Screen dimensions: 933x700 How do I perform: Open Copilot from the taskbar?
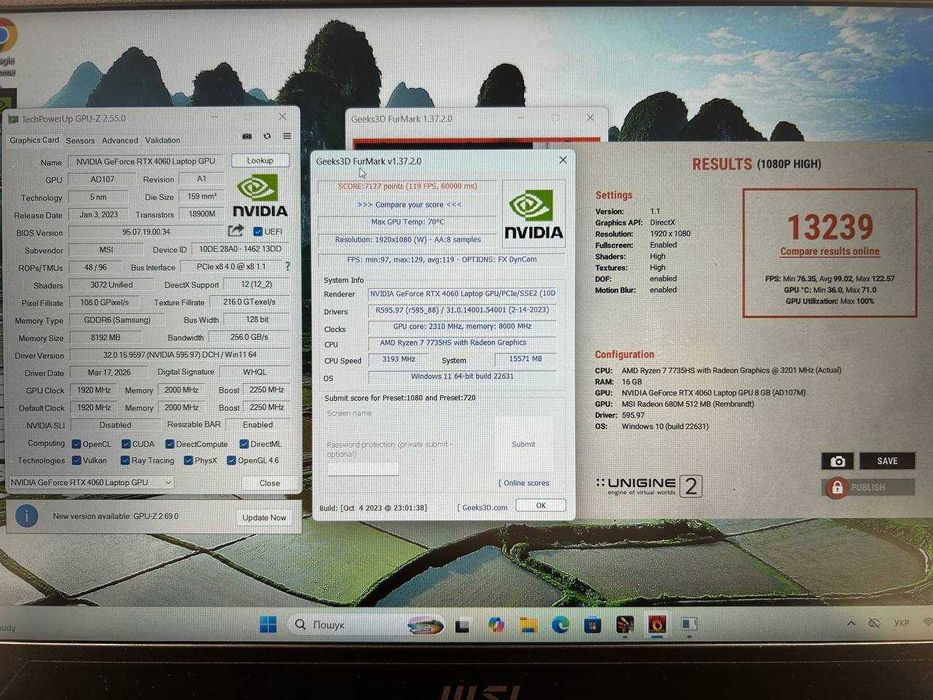(496, 625)
